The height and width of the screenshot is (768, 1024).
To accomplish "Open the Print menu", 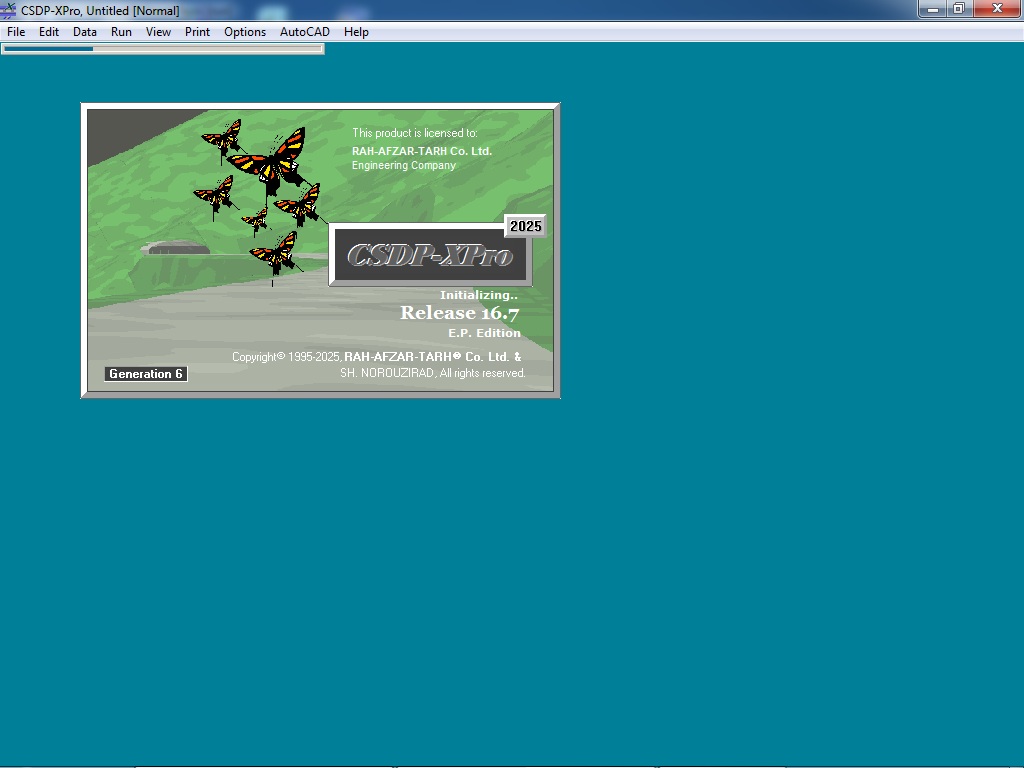I will (197, 31).
